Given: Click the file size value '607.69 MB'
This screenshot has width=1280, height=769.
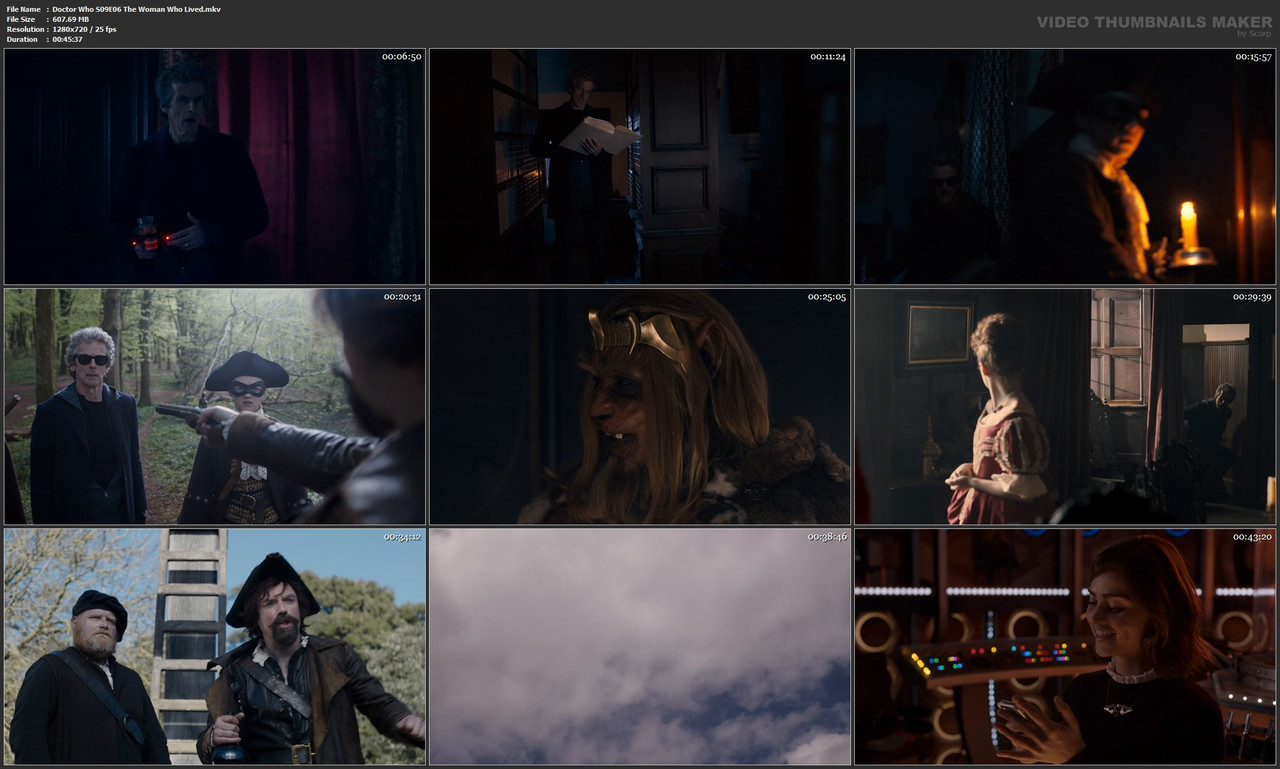Looking at the screenshot, I should 71,19.
